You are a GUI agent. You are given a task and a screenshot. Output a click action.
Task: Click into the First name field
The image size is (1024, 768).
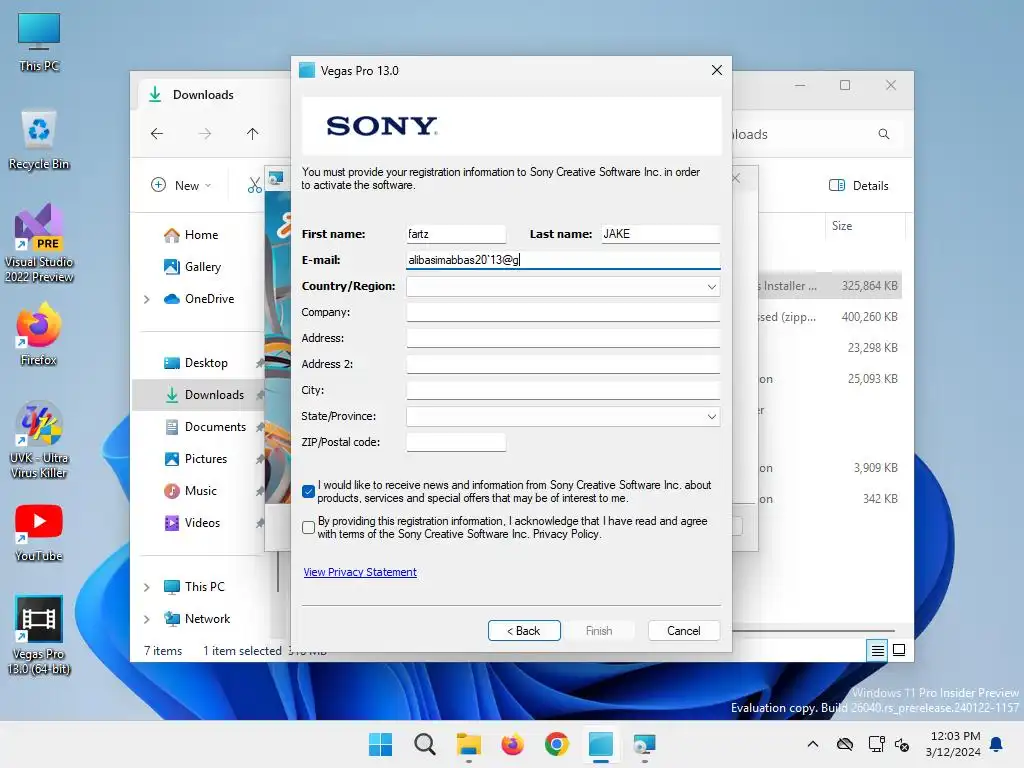click(x=456, y=234)
